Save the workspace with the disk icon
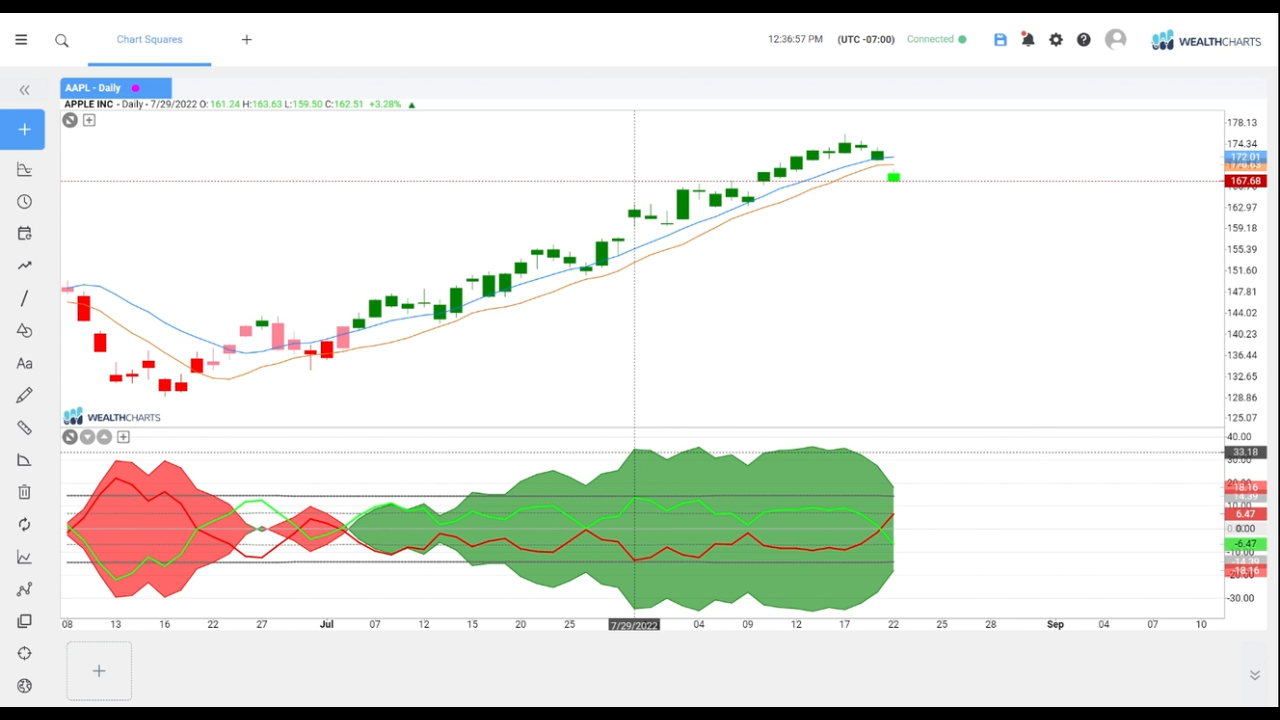Screen dimensions: 1280x720 click(1000, 40)
